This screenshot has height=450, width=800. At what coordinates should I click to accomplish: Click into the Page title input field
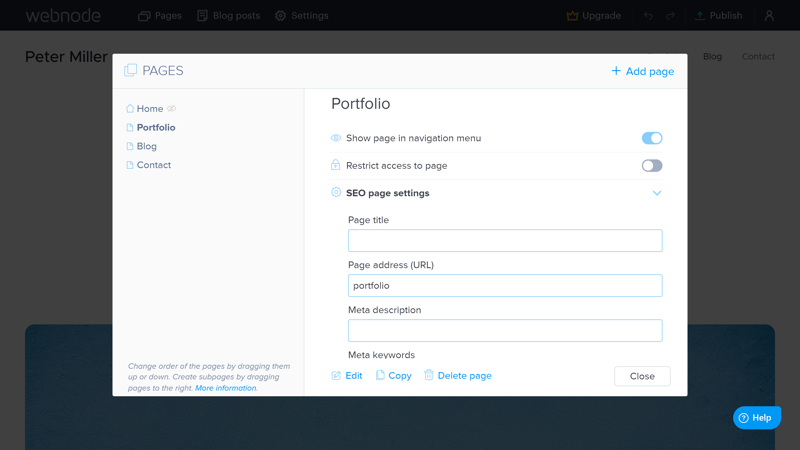pos(505,240)
